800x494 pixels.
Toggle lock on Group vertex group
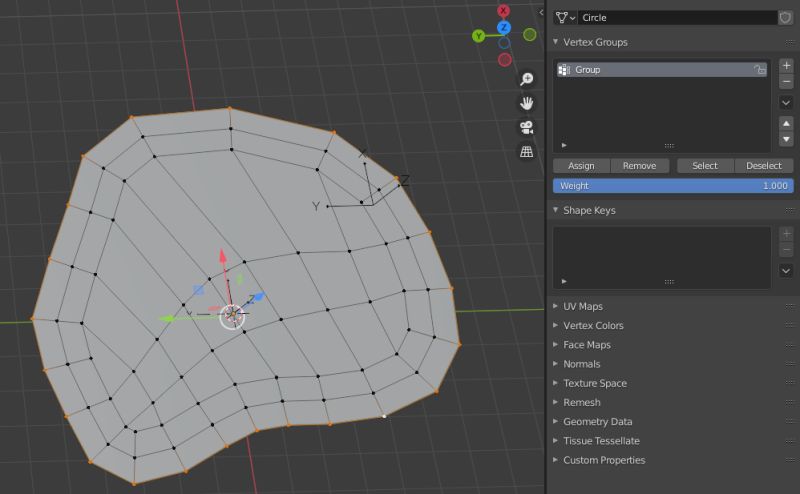pyautogui.click(x=760, y=70)
